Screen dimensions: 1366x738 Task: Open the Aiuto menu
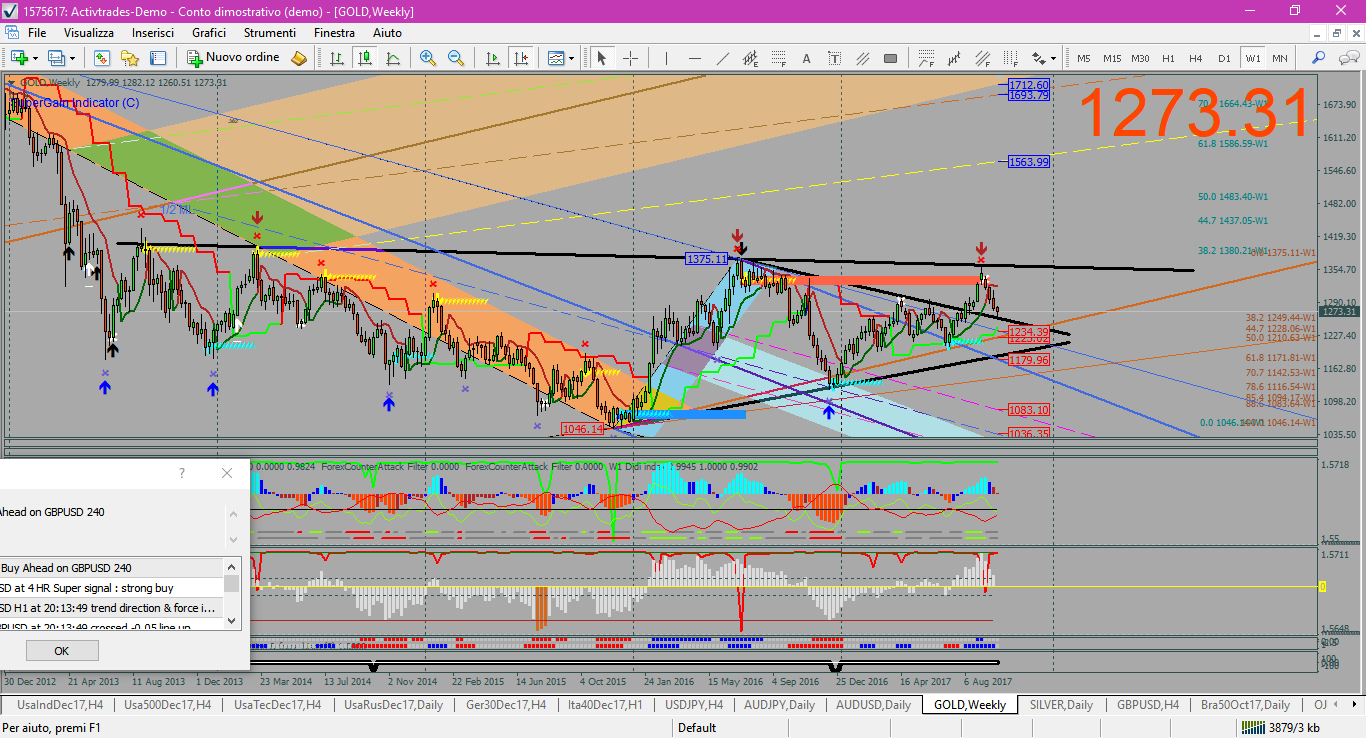pos(387,33)
